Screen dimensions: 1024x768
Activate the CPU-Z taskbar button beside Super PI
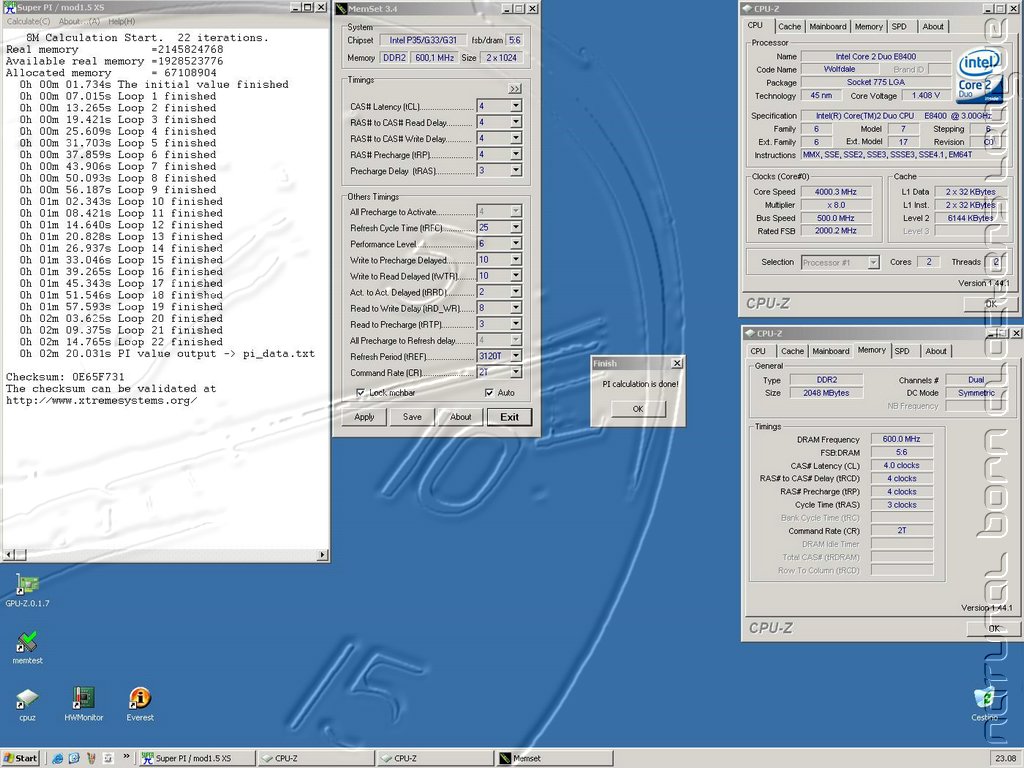click(x=317, y=758)
